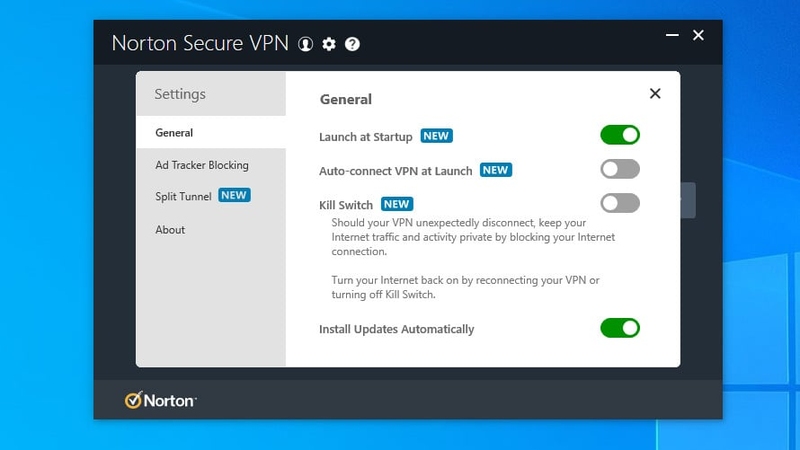The height and width of the screenshot is (450, 800).
Task: Disable Launch at Startup toggle
Action: [x=620, y=135]
